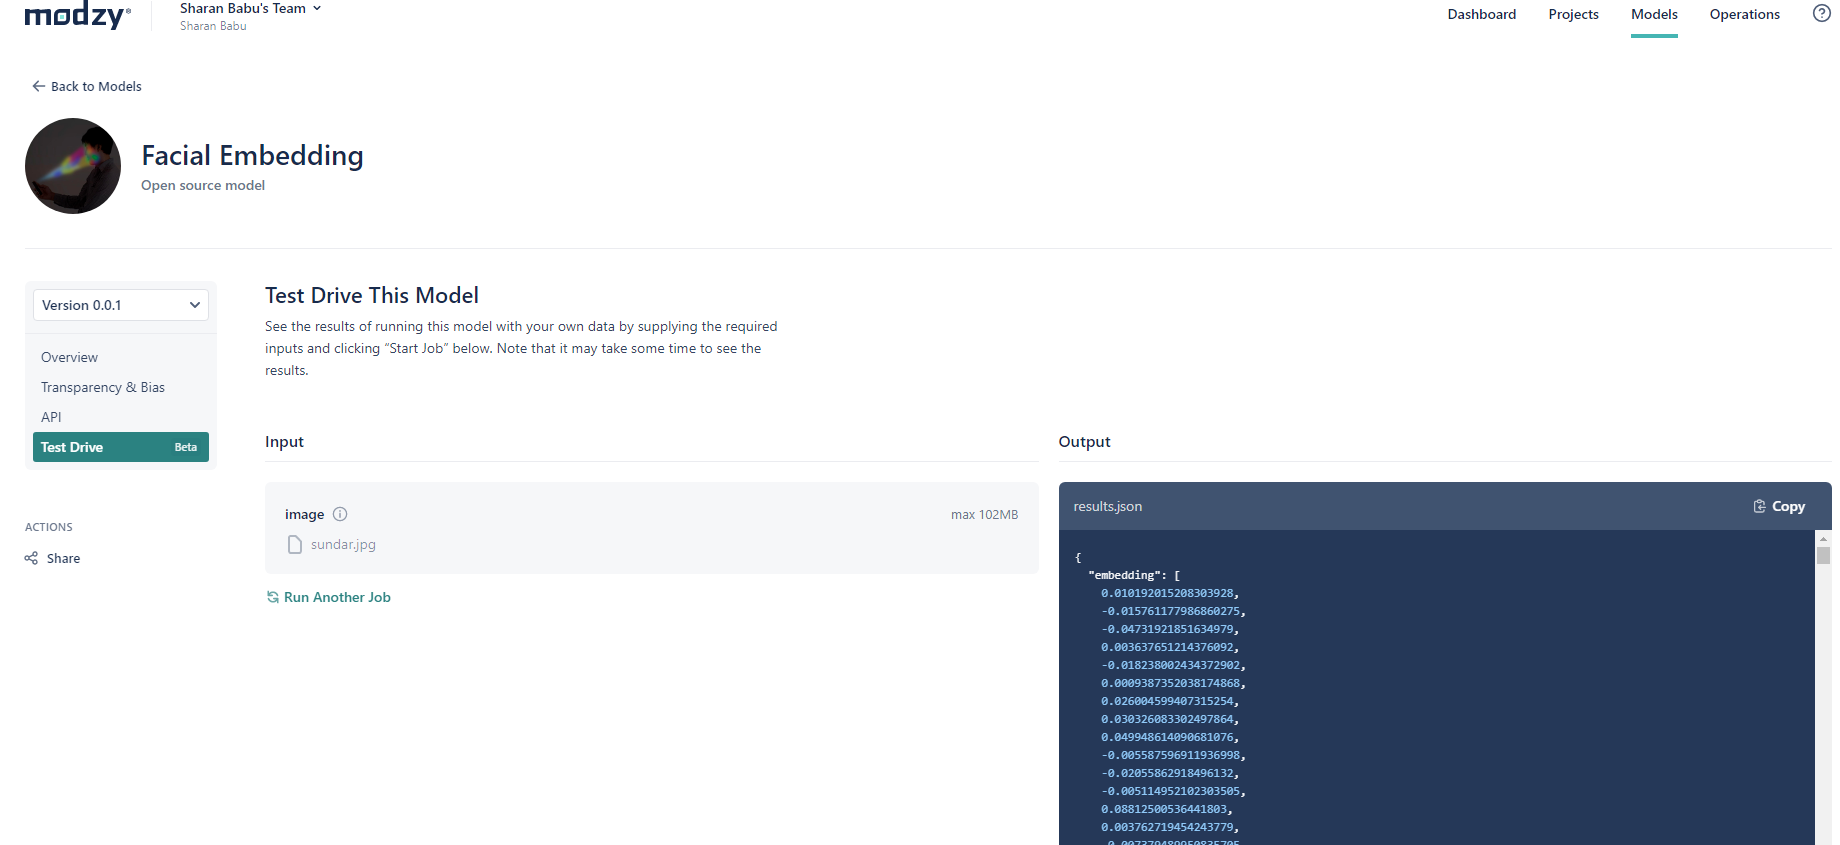Select the Models tab
This screenshot has width=1840, height=845.
tap(1654, 14)
